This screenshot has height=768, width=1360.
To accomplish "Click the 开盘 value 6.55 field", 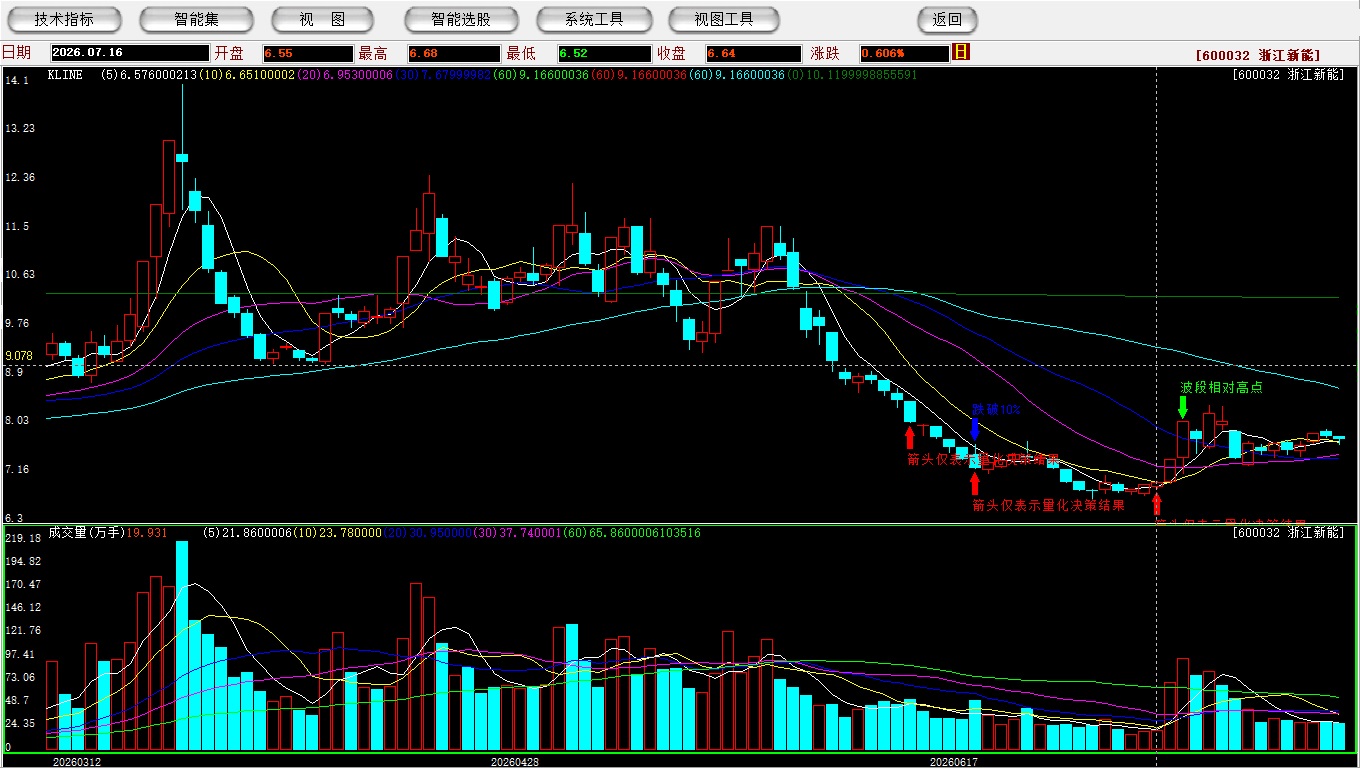I will pos(308,53).
